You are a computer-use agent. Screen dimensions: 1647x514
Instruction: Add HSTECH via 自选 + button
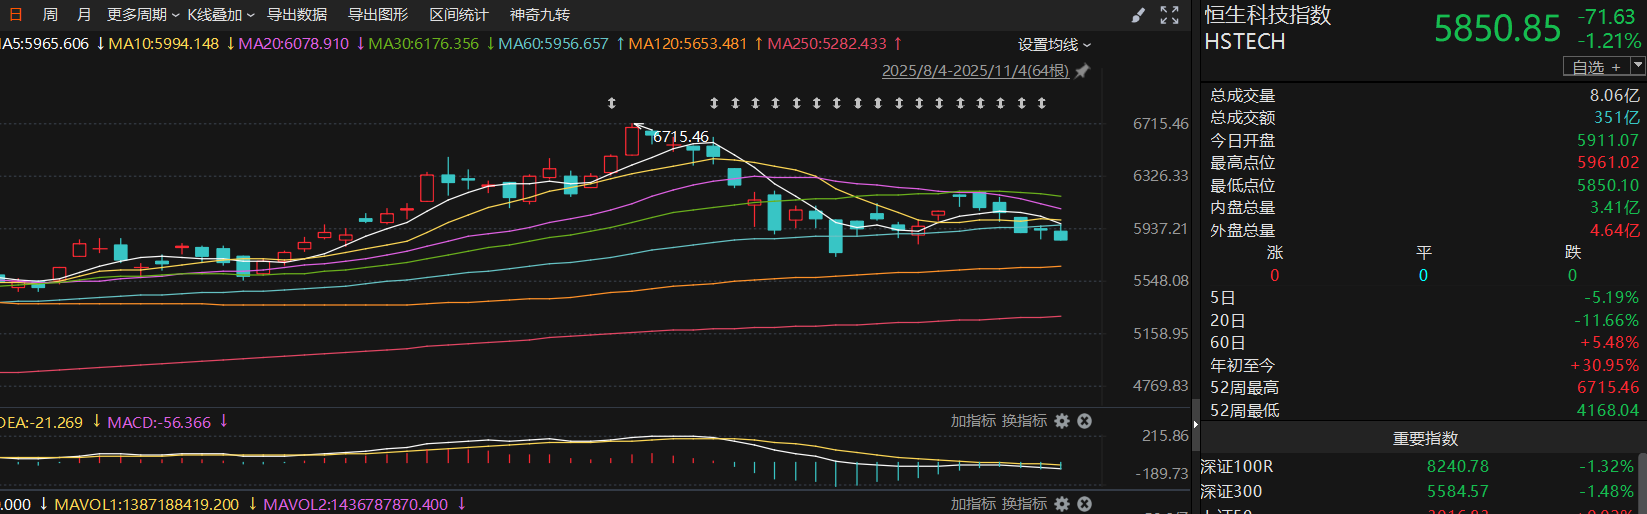1596,67
